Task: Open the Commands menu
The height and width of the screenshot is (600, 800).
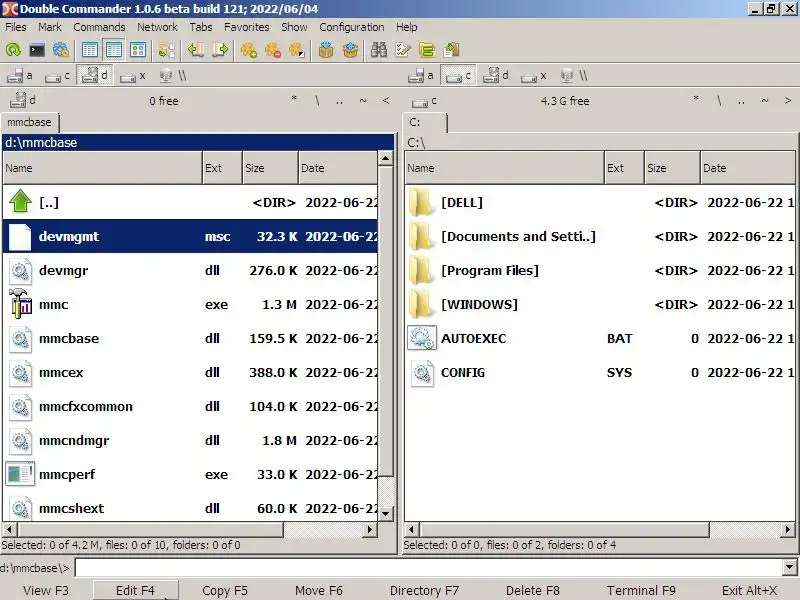Action: (99, 27)
